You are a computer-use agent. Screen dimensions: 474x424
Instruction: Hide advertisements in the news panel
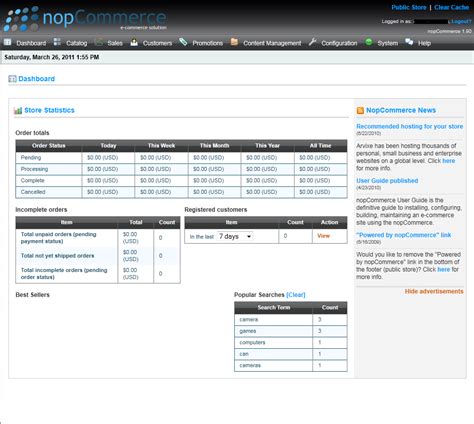pyautogui.click(x=434, y=291)
